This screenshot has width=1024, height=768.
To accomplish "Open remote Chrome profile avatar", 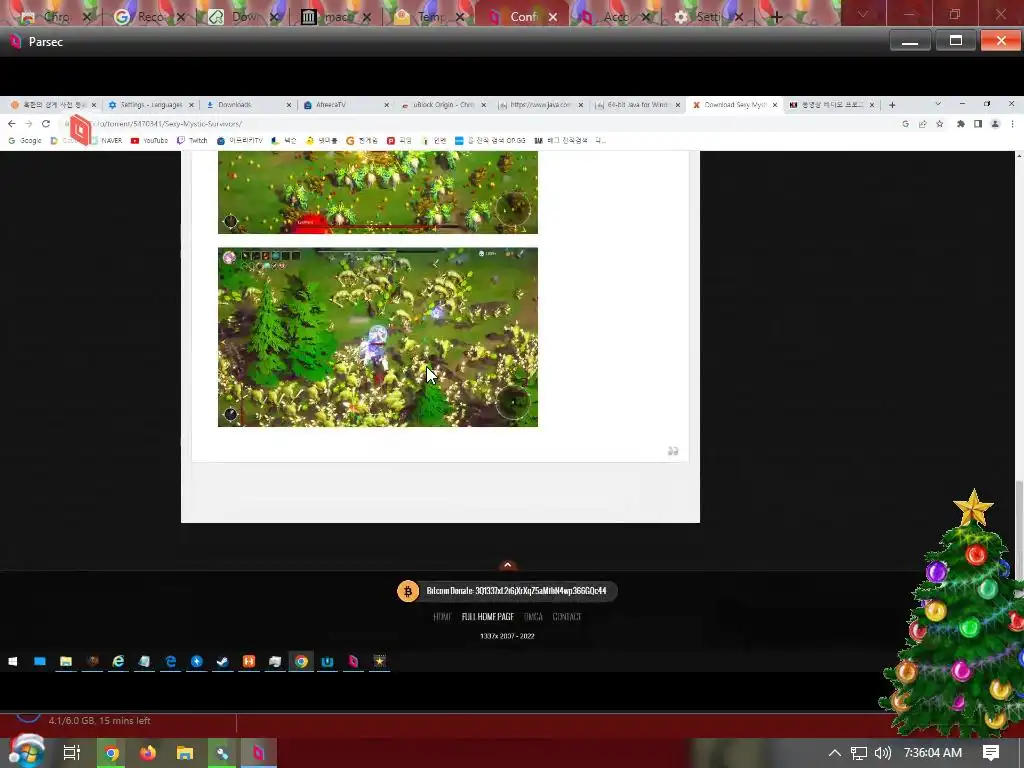I will click(995, 123).
